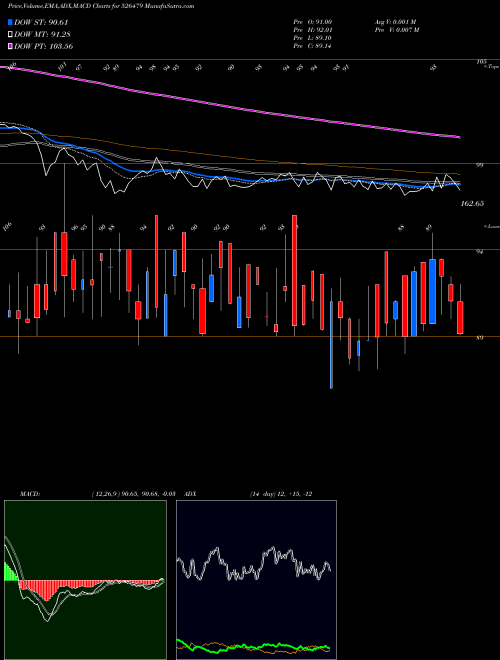The image size is (500, 660).
Task: Click the 105 price axis label
Action: point(481,61)
